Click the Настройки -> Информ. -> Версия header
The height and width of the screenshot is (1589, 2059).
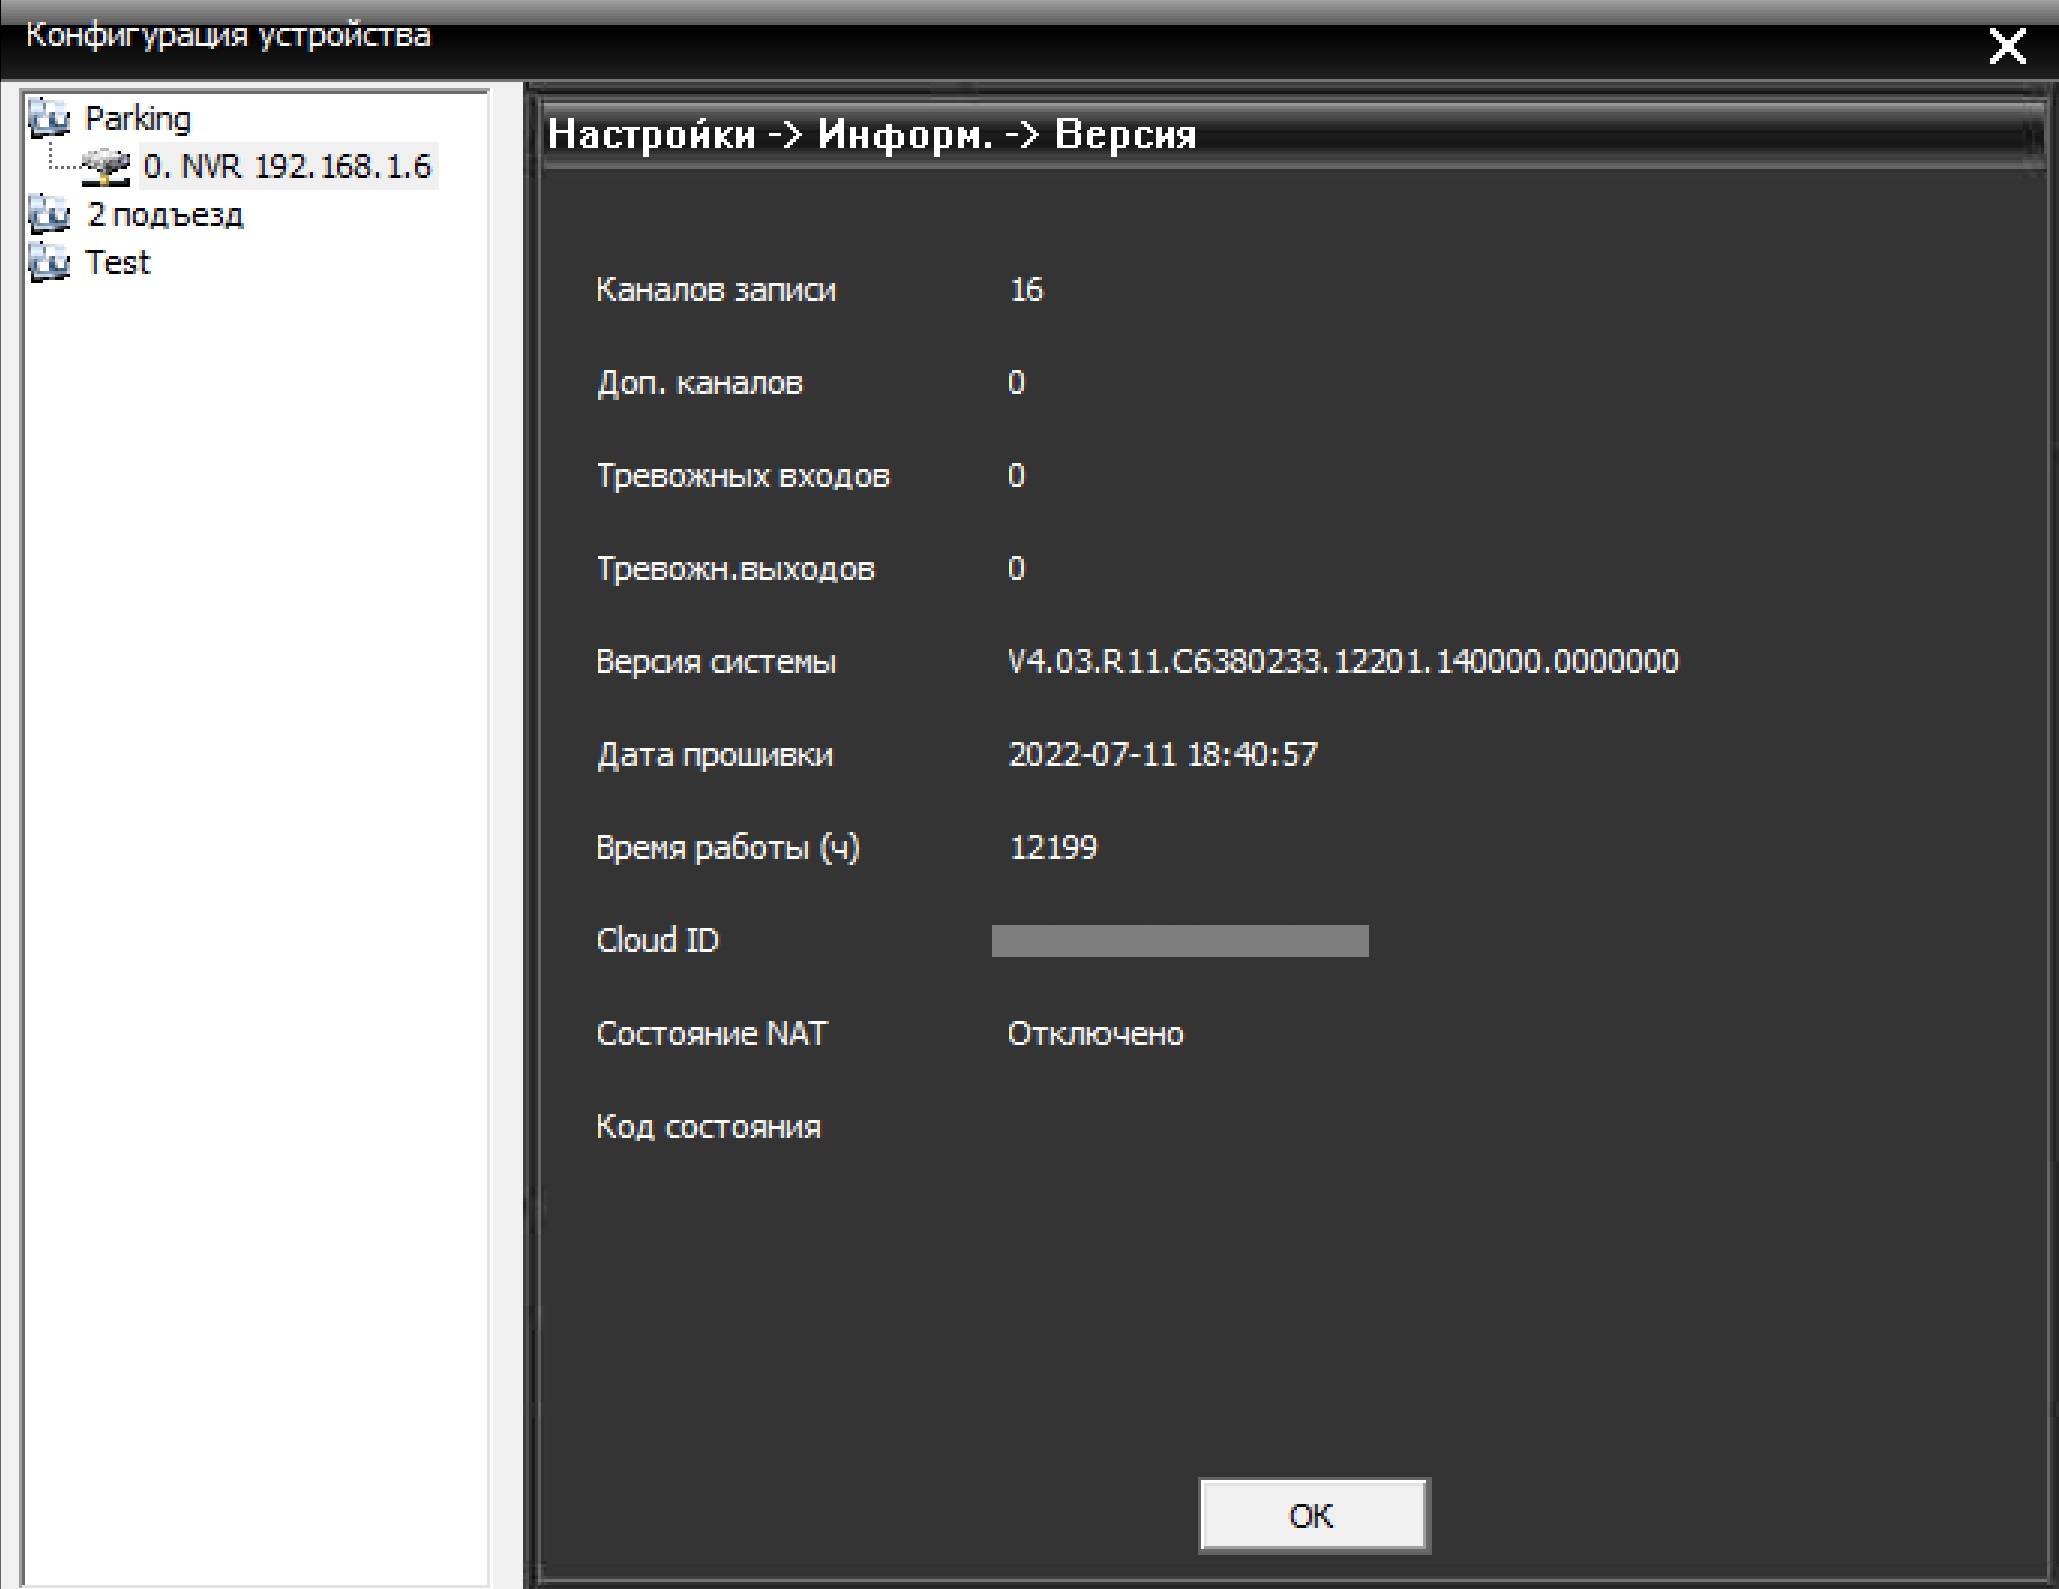tap(871, 134)
